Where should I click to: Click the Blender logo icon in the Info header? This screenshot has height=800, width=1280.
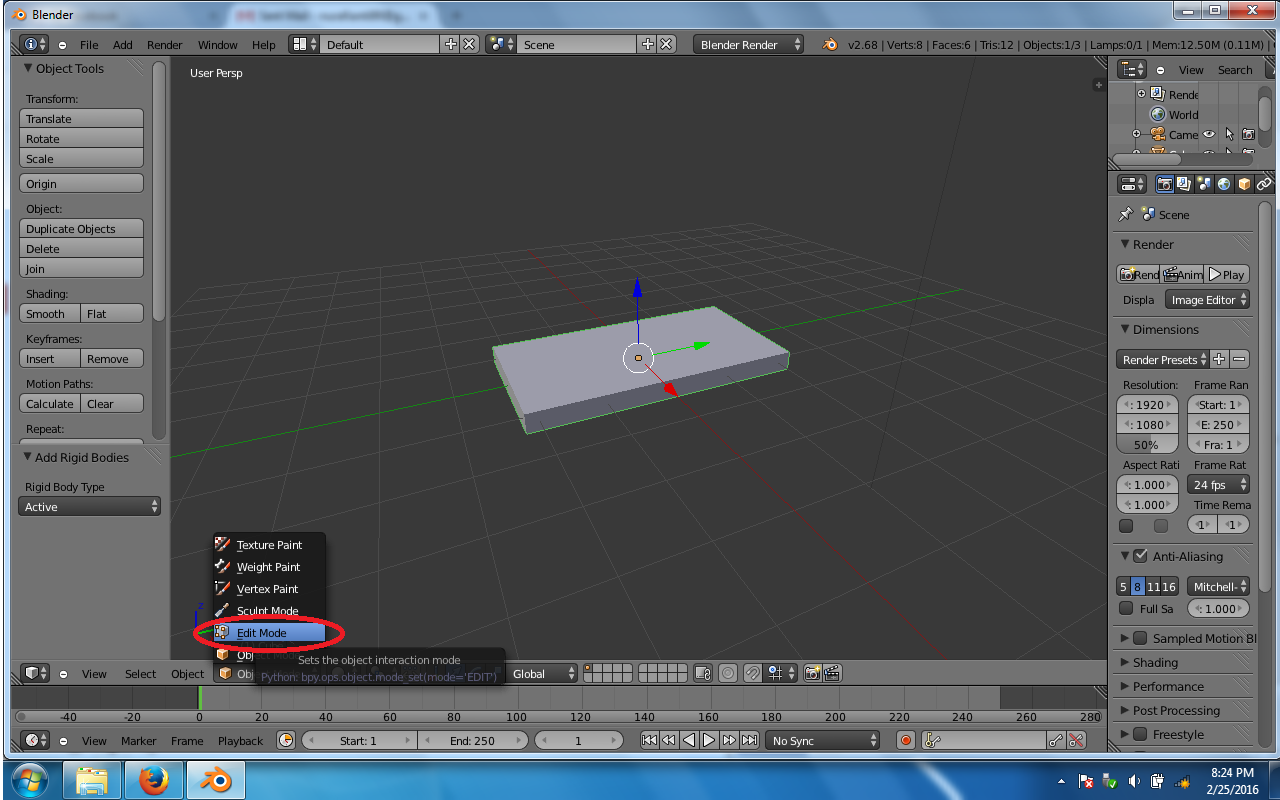coord(830,44)
